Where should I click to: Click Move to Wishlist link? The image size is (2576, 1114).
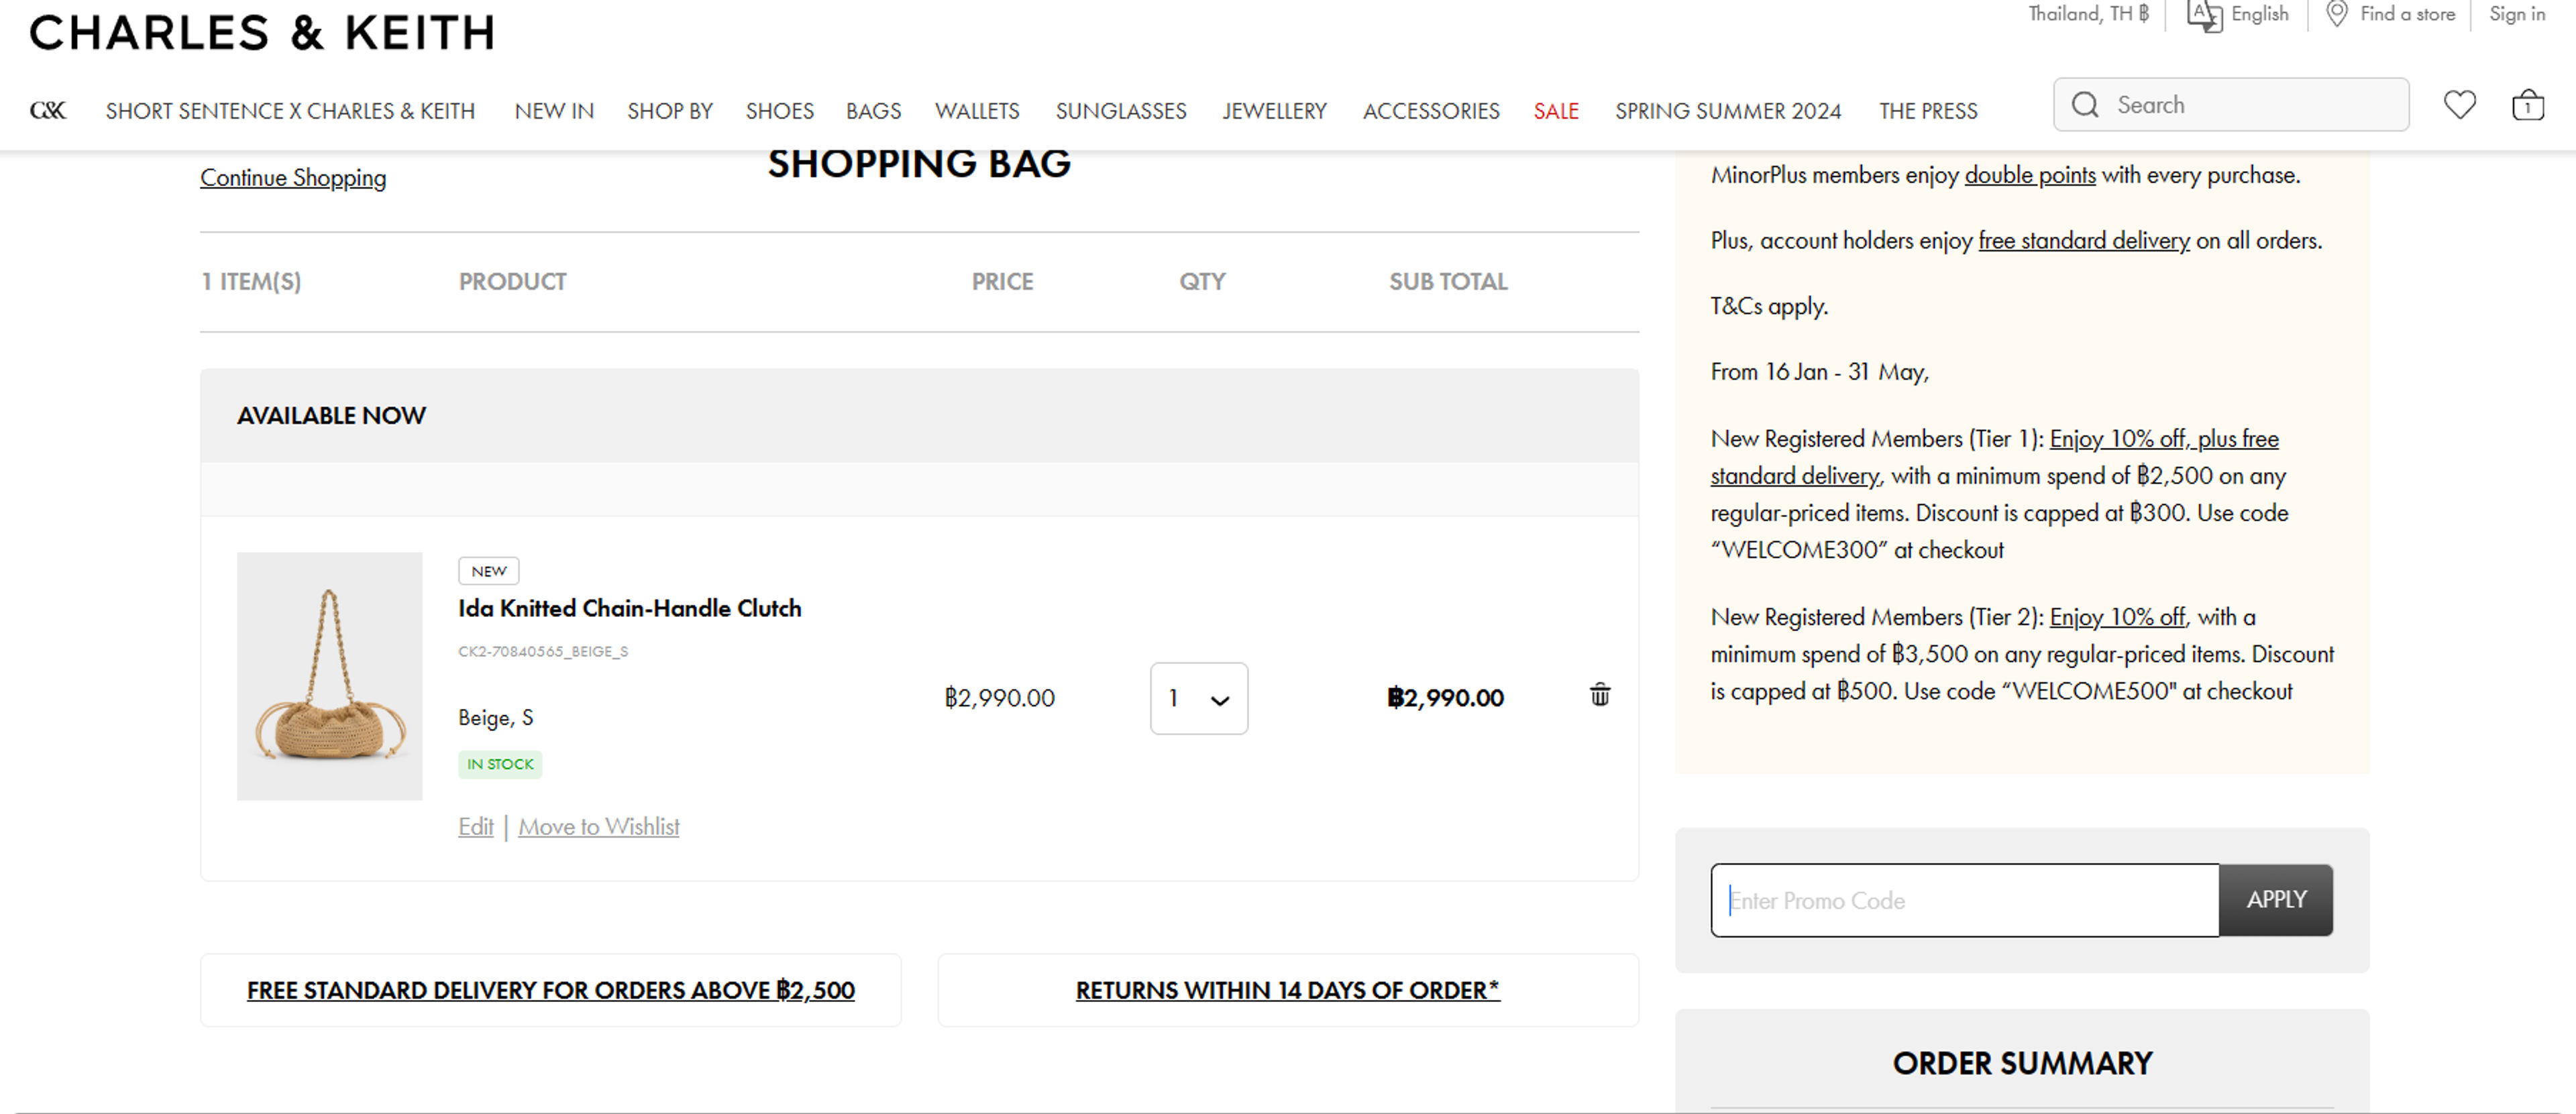(598, 827)
